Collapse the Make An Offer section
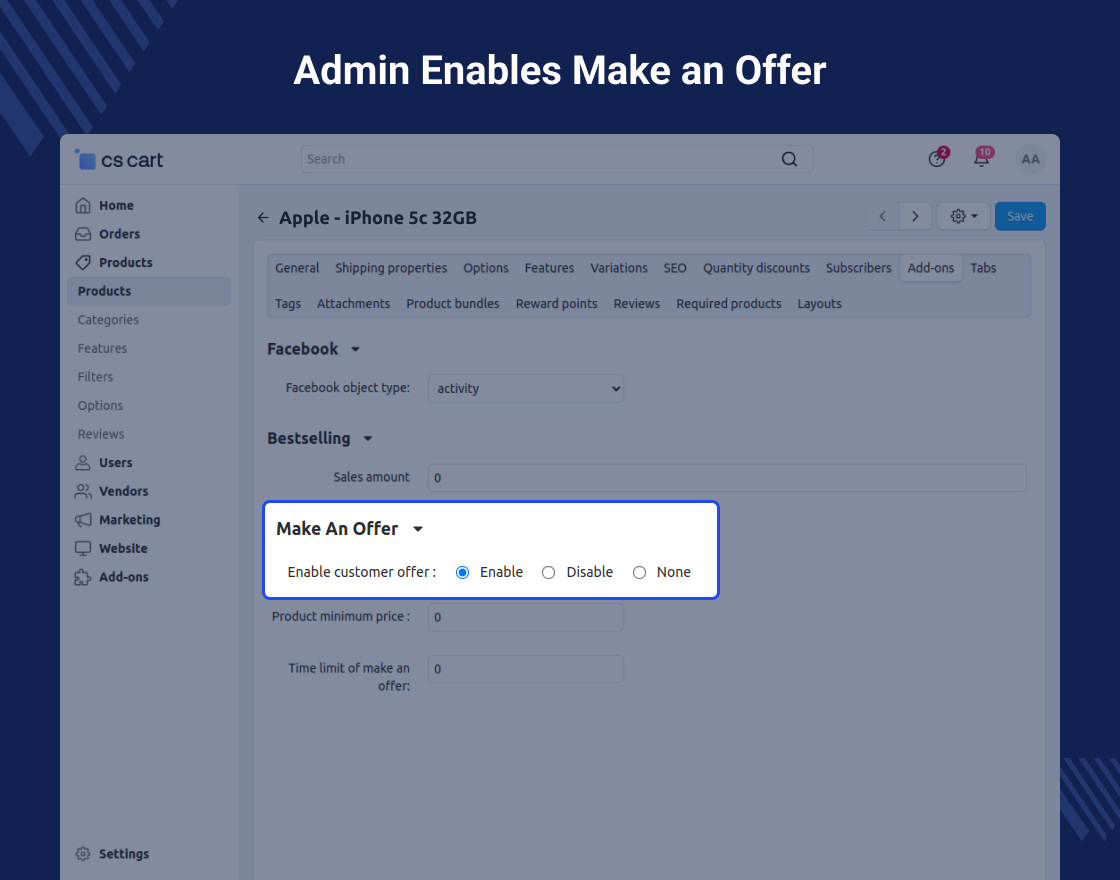This screenshot has height=880, width=1120. click(x=418, y=529)
